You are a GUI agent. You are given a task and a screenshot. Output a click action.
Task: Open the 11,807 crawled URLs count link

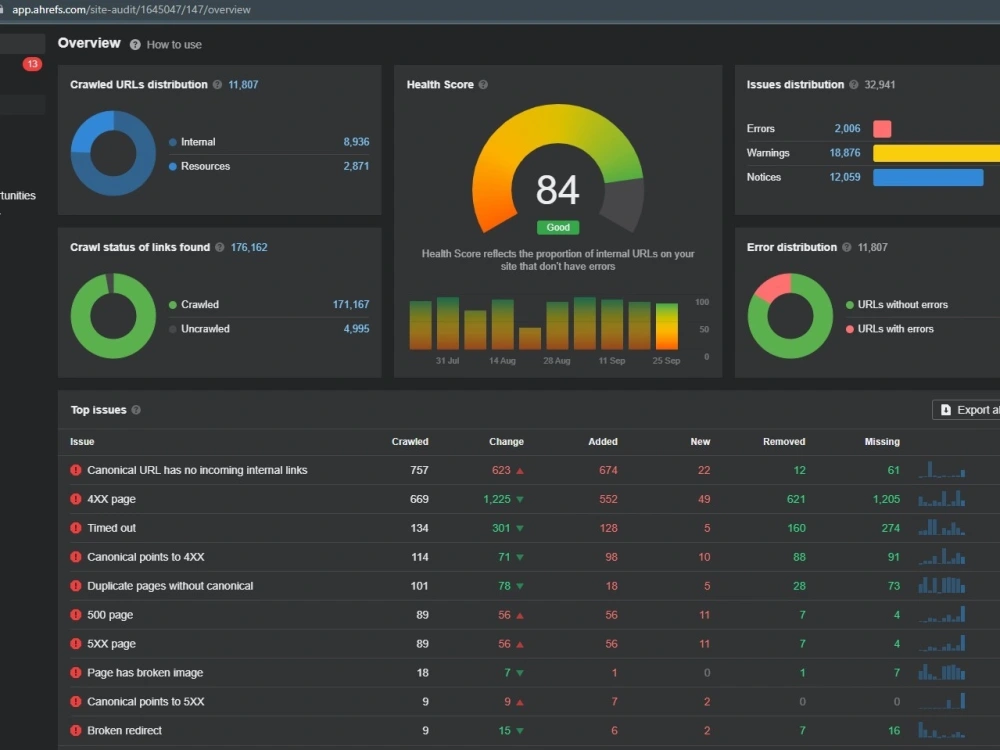click(244, 85)
